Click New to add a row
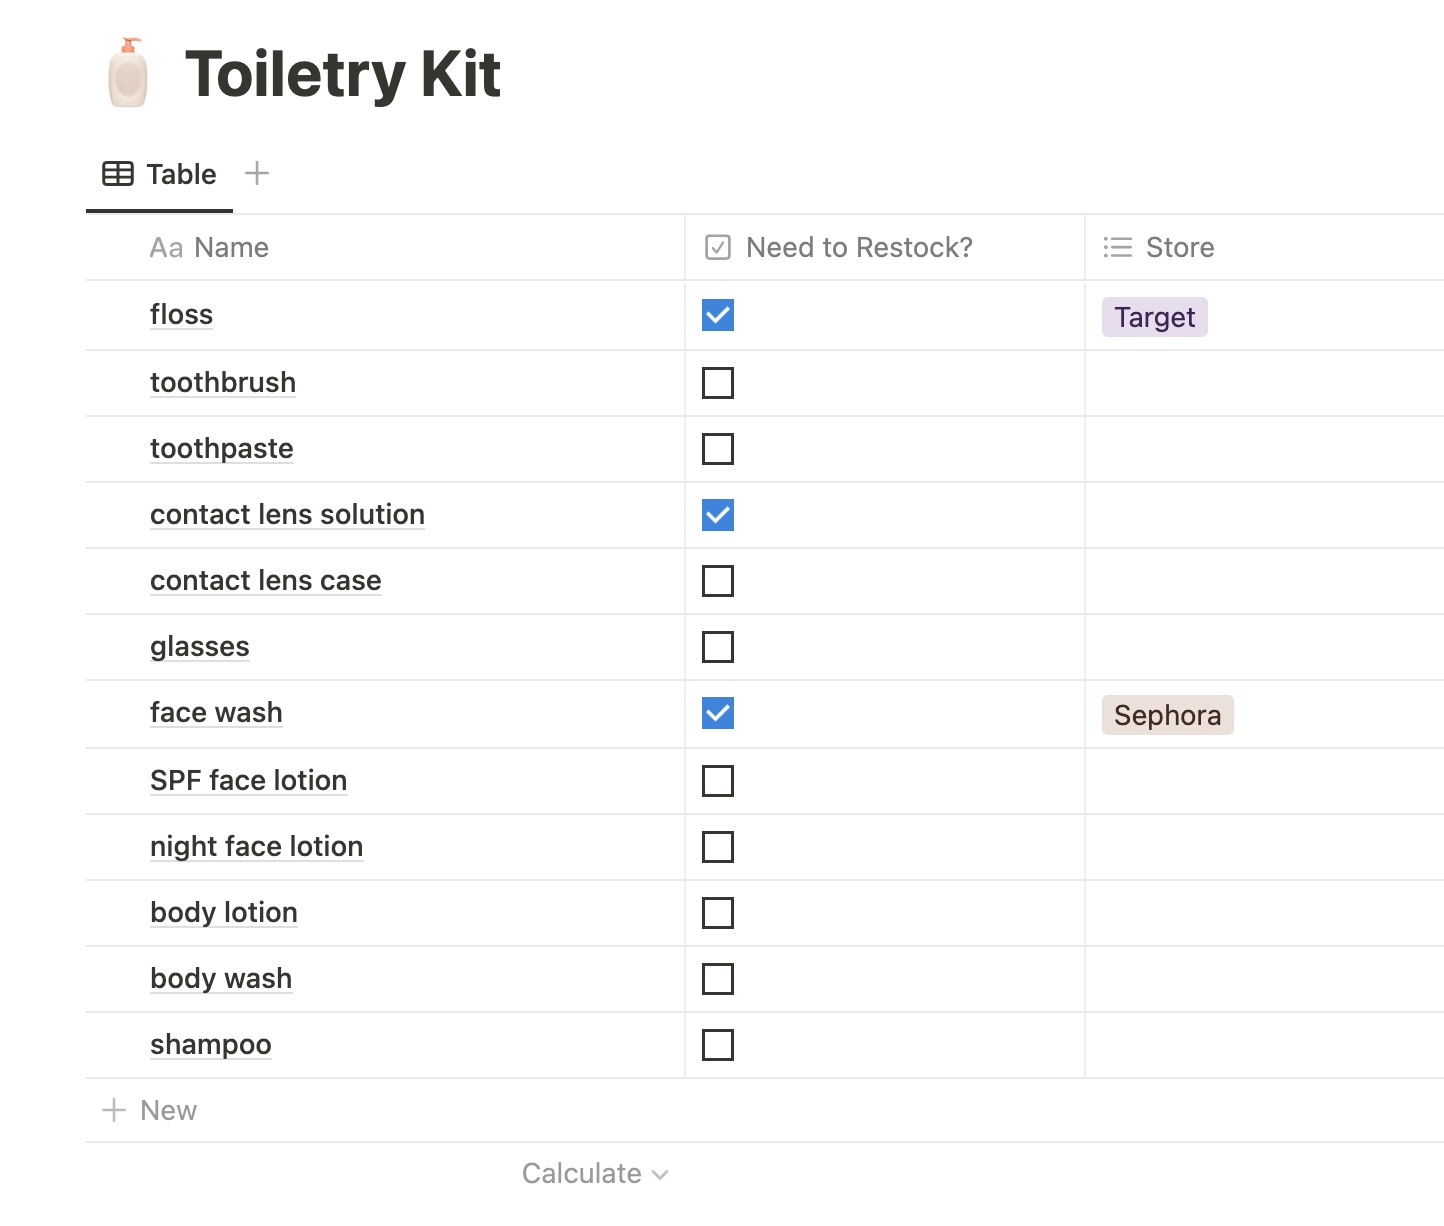Viewport: 1444px width, 1226px height. [x=167, y=1110]
